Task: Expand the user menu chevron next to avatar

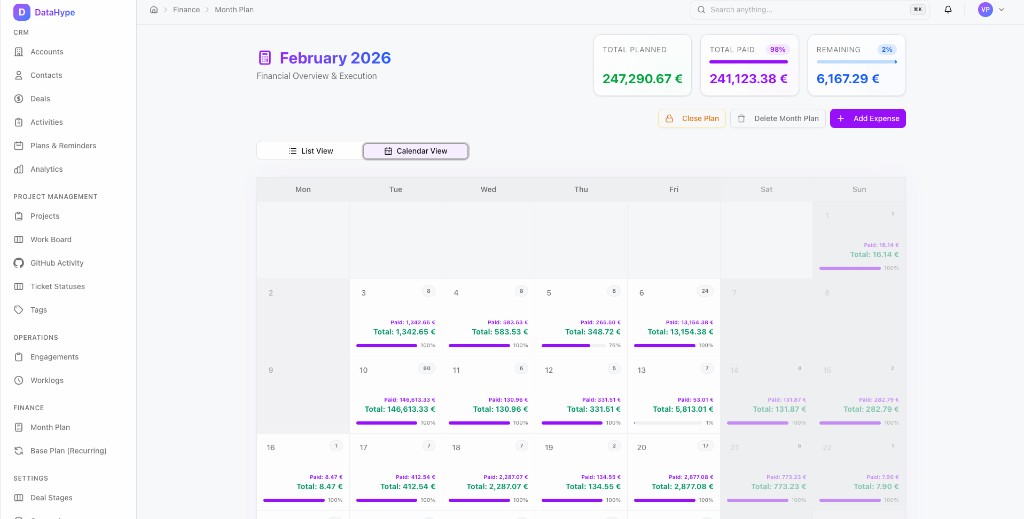Action: tap(1001, 10)
